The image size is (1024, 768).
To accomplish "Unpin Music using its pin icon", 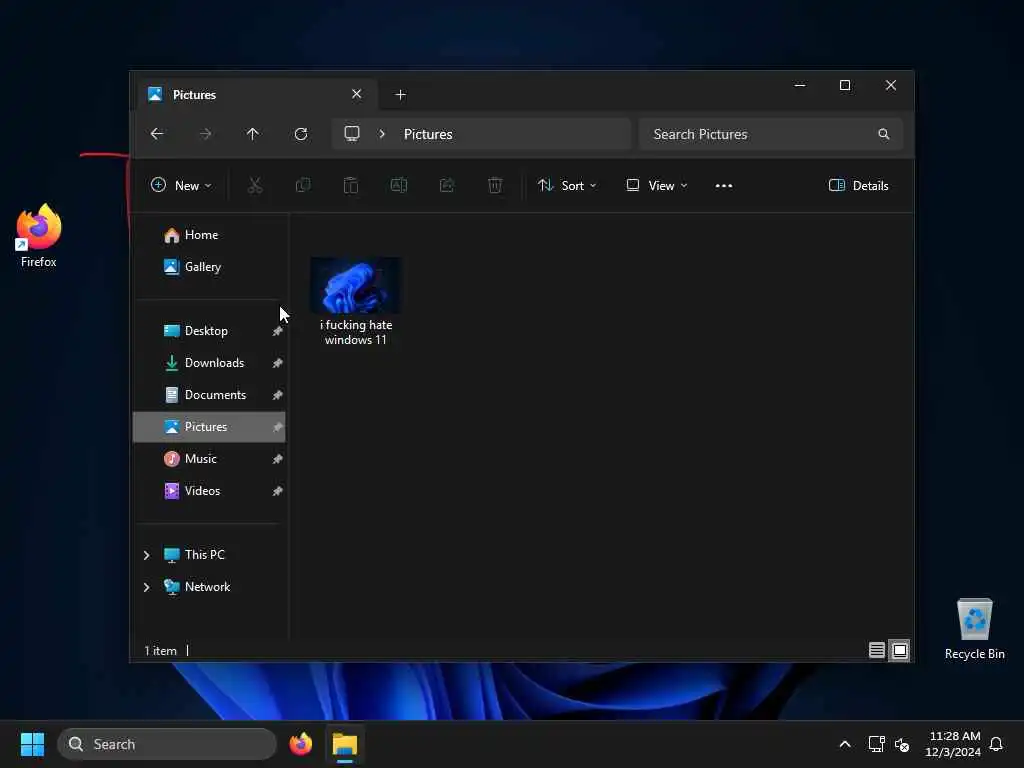I will click(278, 459).
